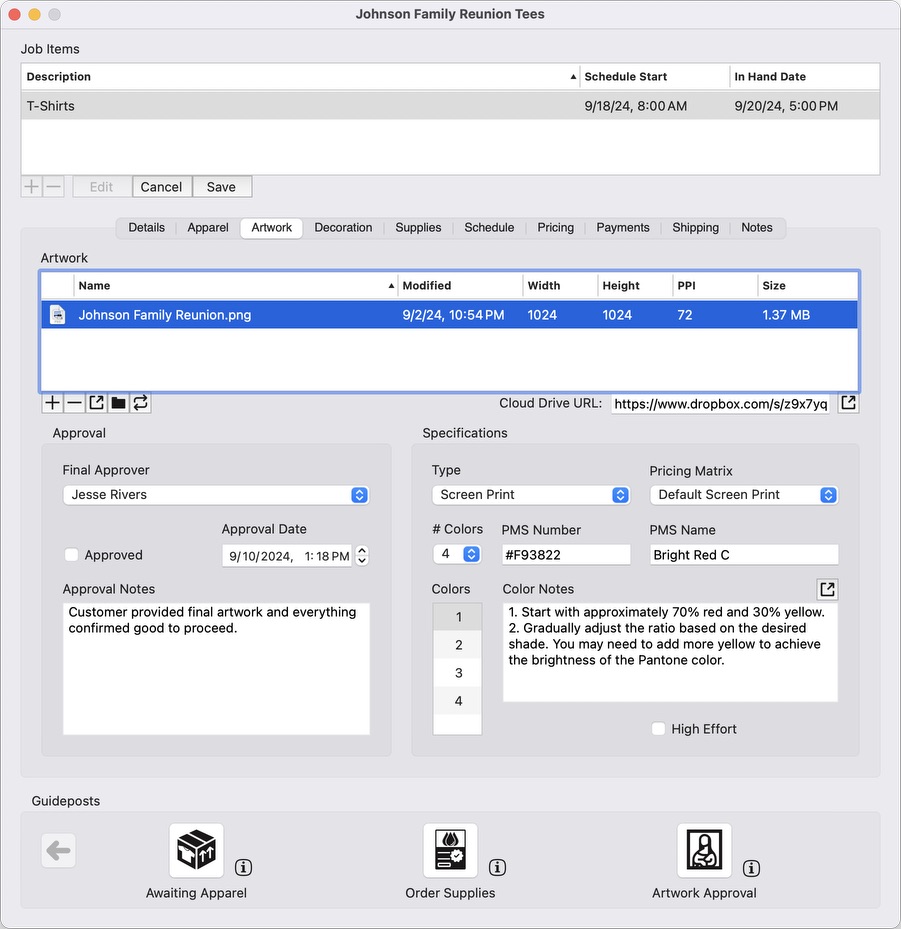Click the Artwork Approval guidepost icon
The image size is (901, 929).
coord(704,850)
